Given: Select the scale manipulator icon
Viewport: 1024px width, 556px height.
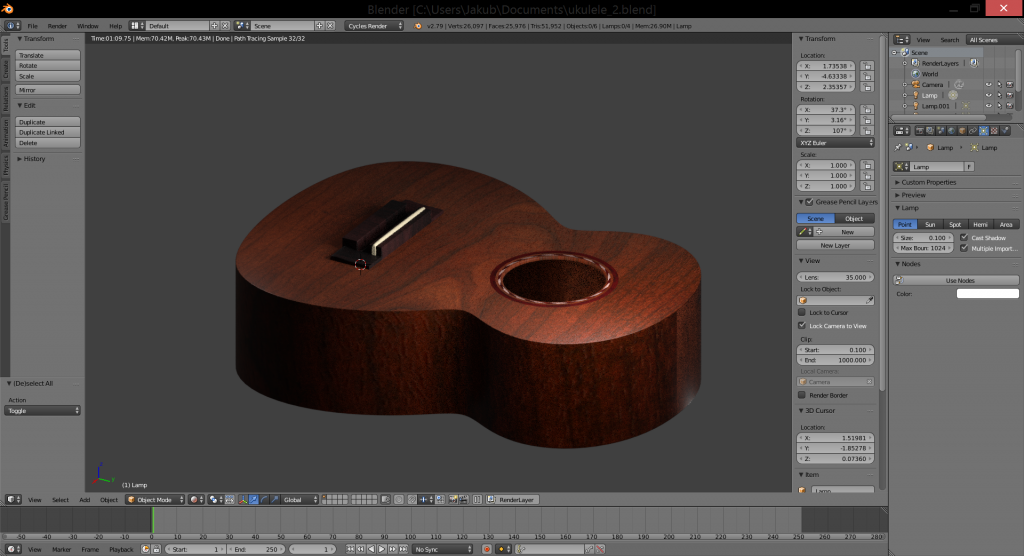Looking at the screenshot, I should point(275,499).
